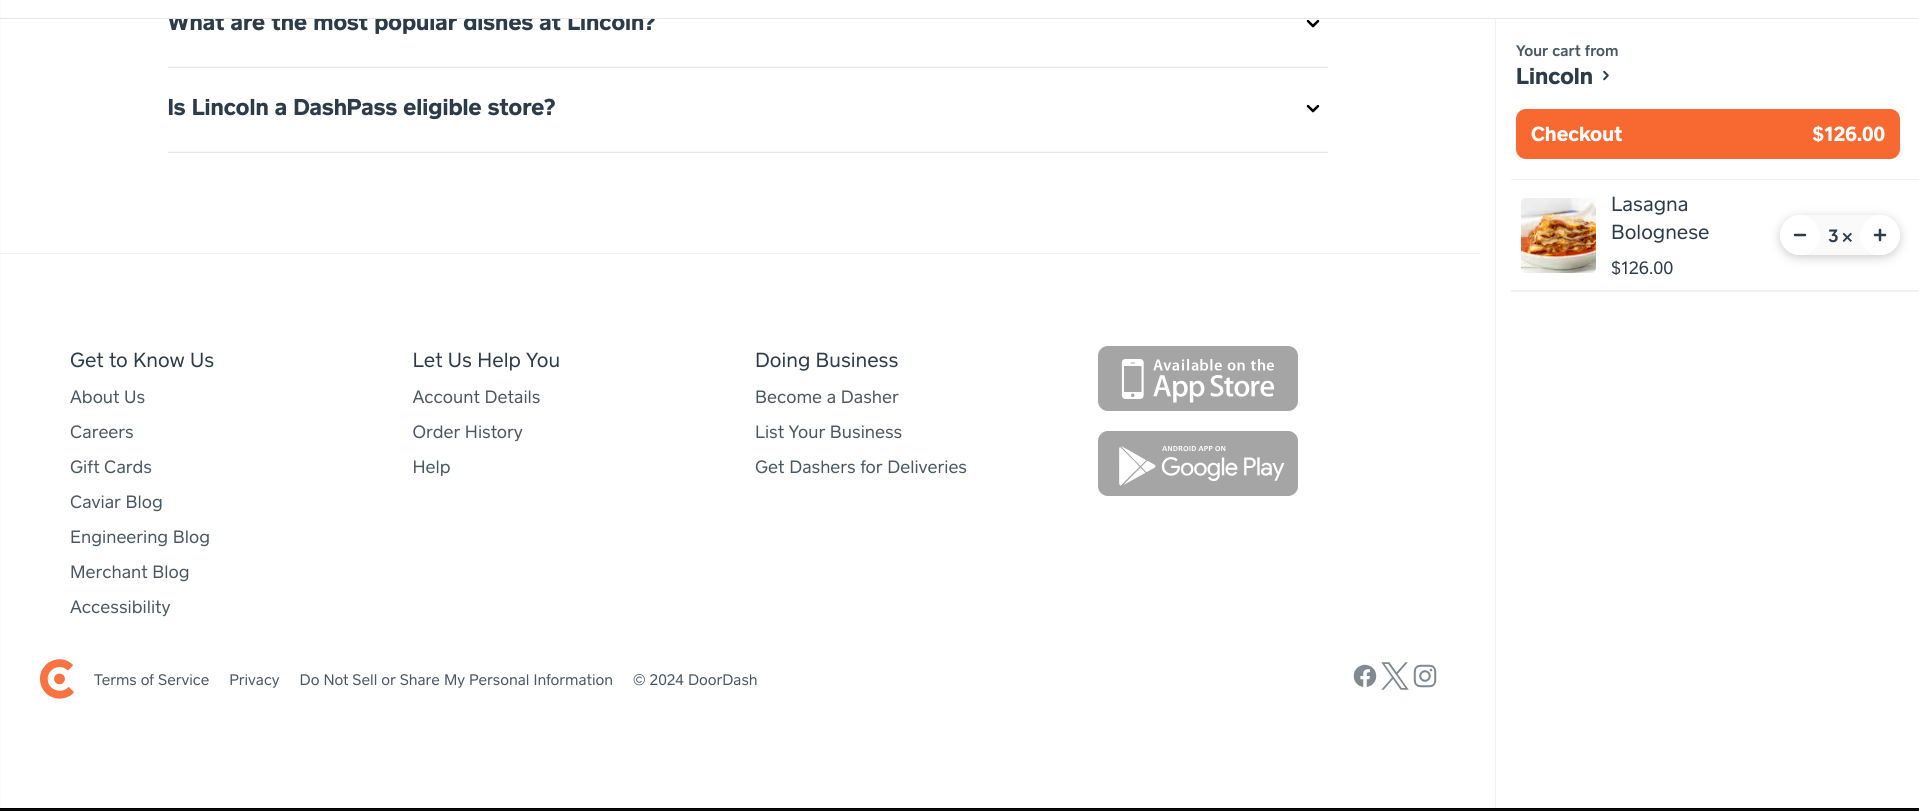1919x811 pixels.
Task: Click the Caviar logo in footer
Action: [x=57, y=679]
